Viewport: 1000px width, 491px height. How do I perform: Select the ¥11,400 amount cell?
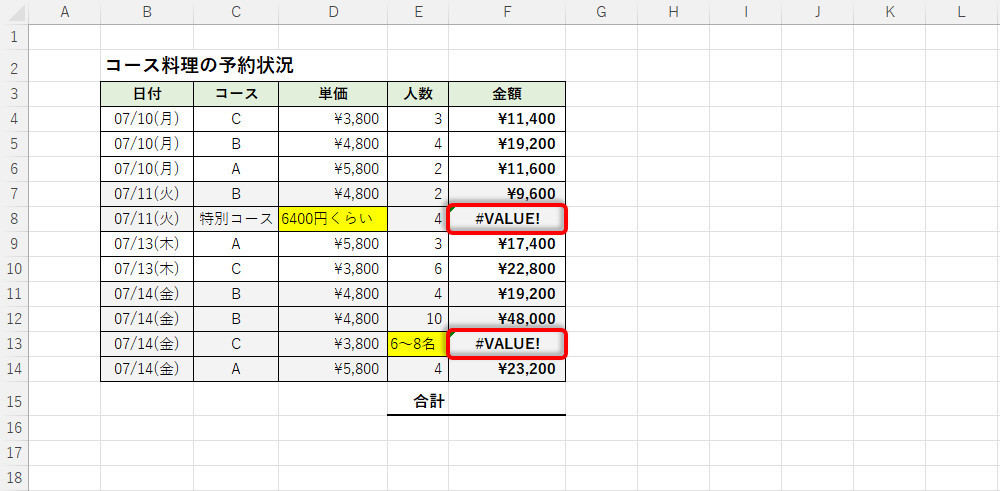click(507, 119)
